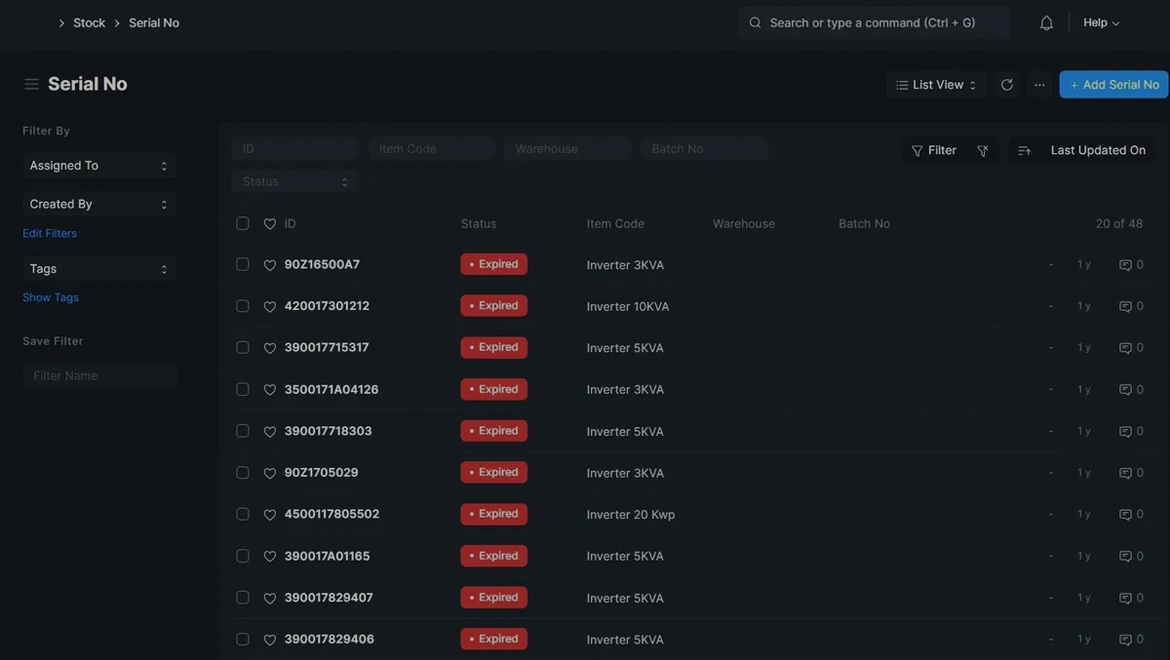Open the List View switcher

click(936, 85)
